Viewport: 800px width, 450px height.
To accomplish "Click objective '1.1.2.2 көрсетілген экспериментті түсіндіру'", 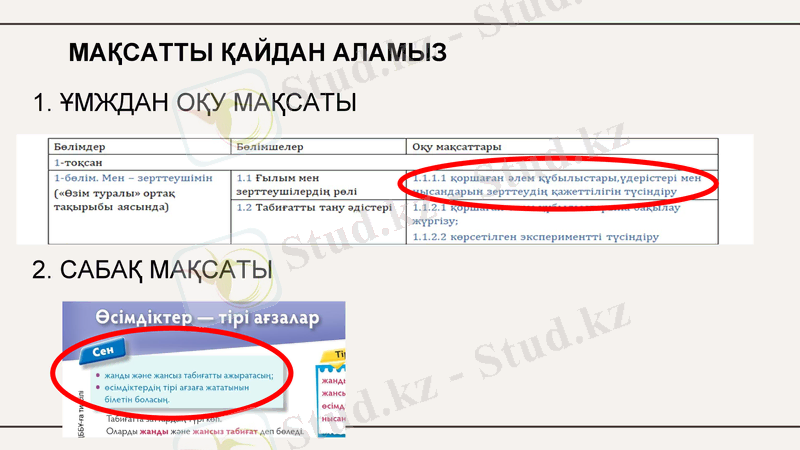I will pyautogui.click(x=535, y=237).
